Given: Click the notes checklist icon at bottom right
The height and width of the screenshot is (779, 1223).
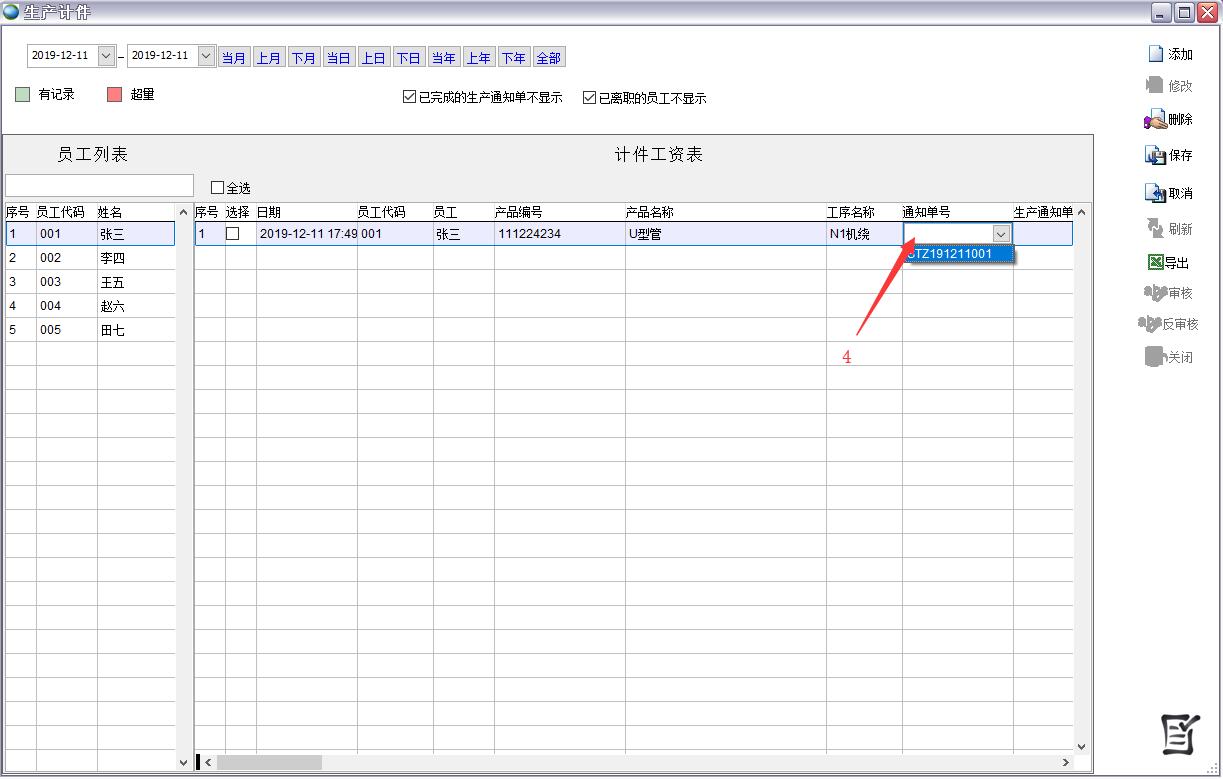Looking at the screenshot, I should 1180,735.
